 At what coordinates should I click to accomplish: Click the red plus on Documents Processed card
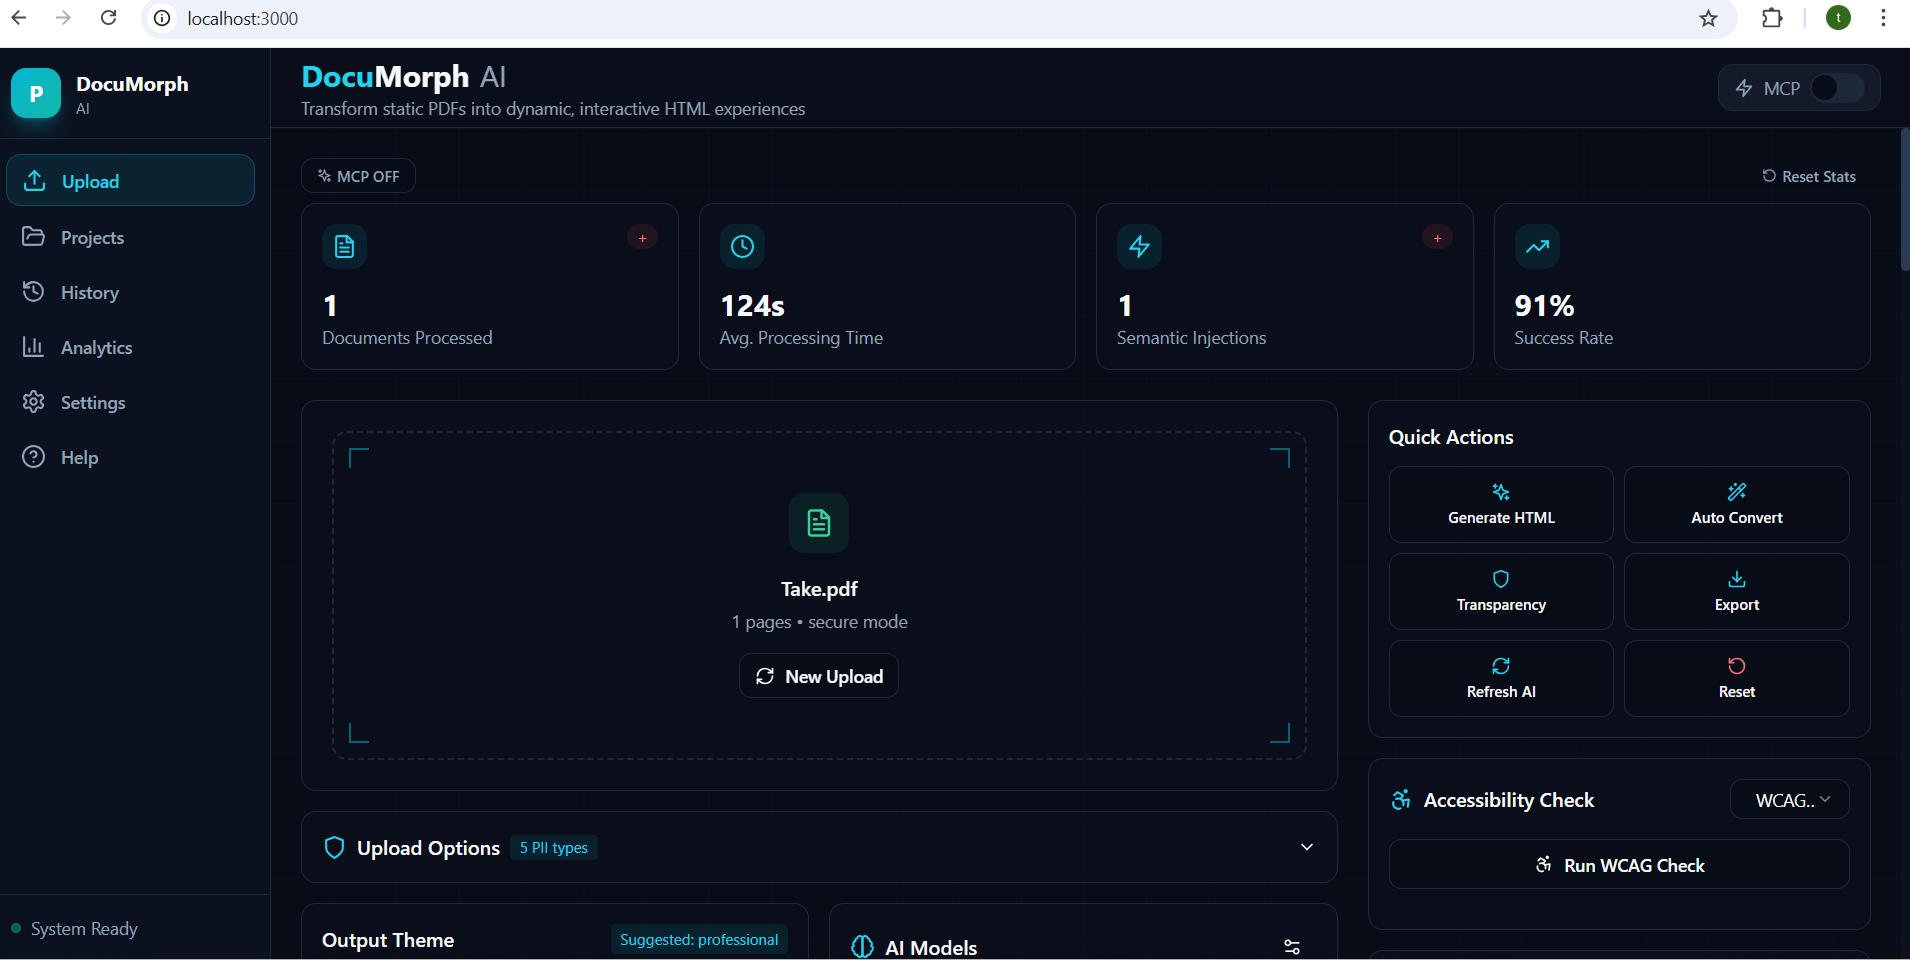click(642, 238)
